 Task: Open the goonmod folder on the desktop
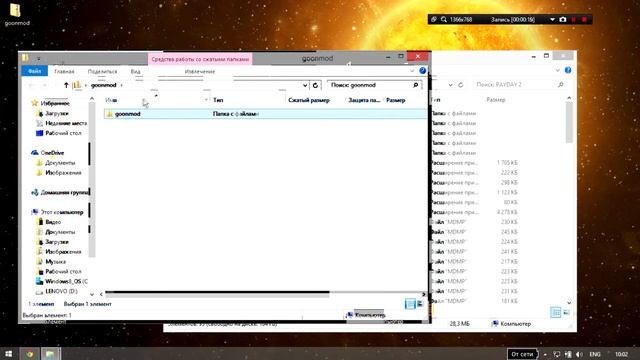pos(16,14)
